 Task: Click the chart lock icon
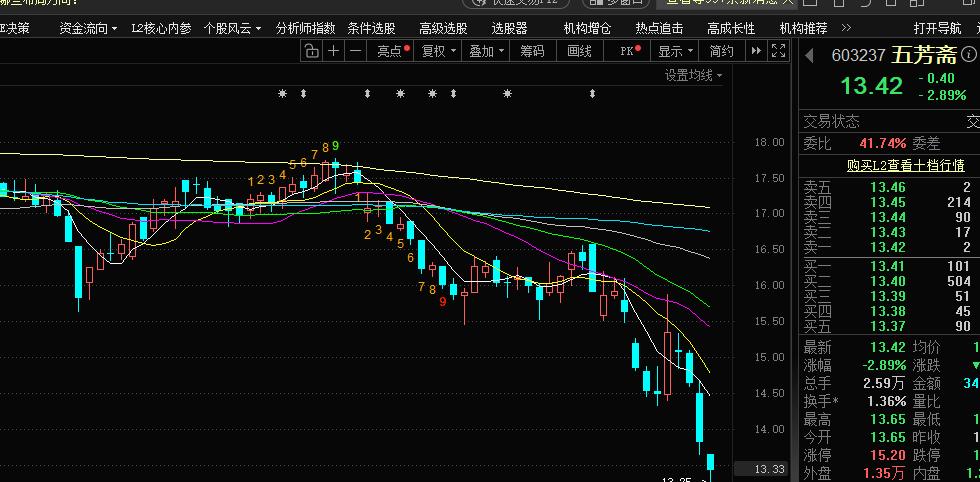311,51
